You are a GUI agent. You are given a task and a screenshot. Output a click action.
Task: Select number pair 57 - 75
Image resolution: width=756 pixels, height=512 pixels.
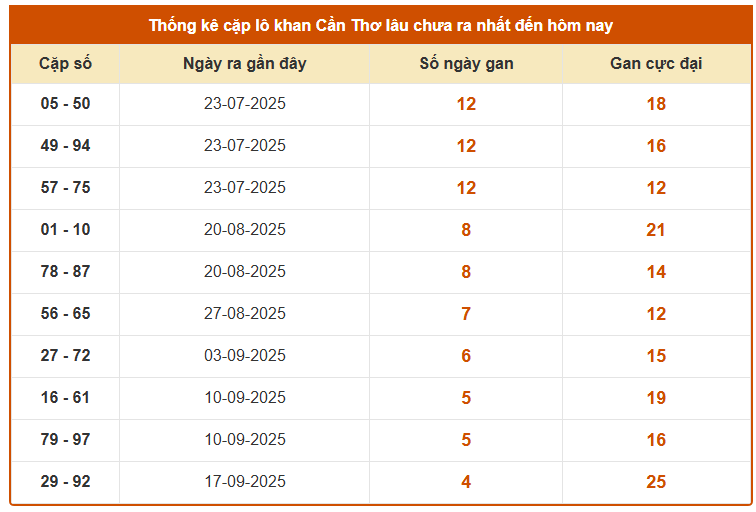pos(65,188)
